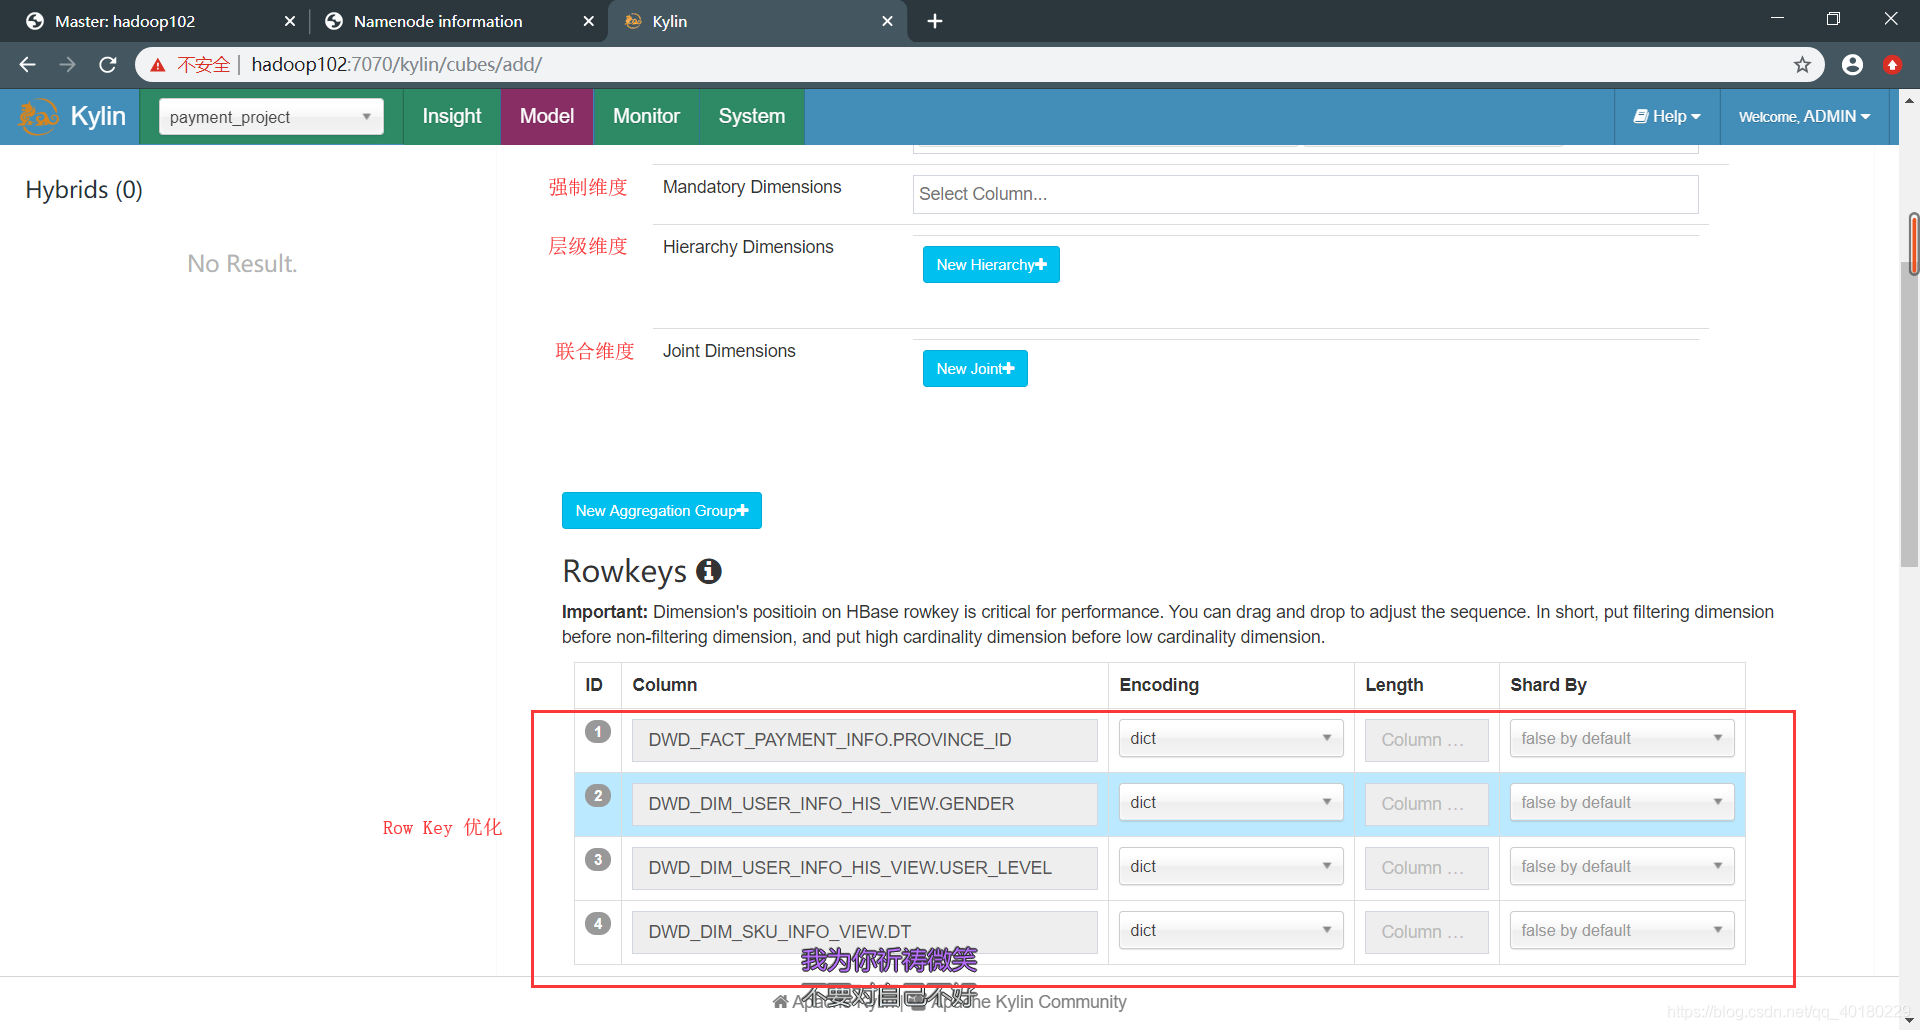This screenshot has height=1030, width=1920.
Task: Click the DWD_DIM_USER_INFO_HIS_VIEW.GENDER column field
Action: 864,804
